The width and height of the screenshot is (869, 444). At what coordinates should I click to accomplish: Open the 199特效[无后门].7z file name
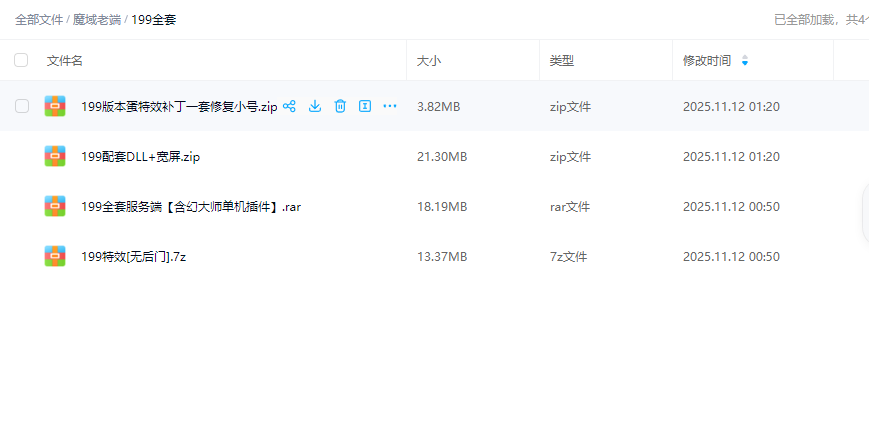134,257
